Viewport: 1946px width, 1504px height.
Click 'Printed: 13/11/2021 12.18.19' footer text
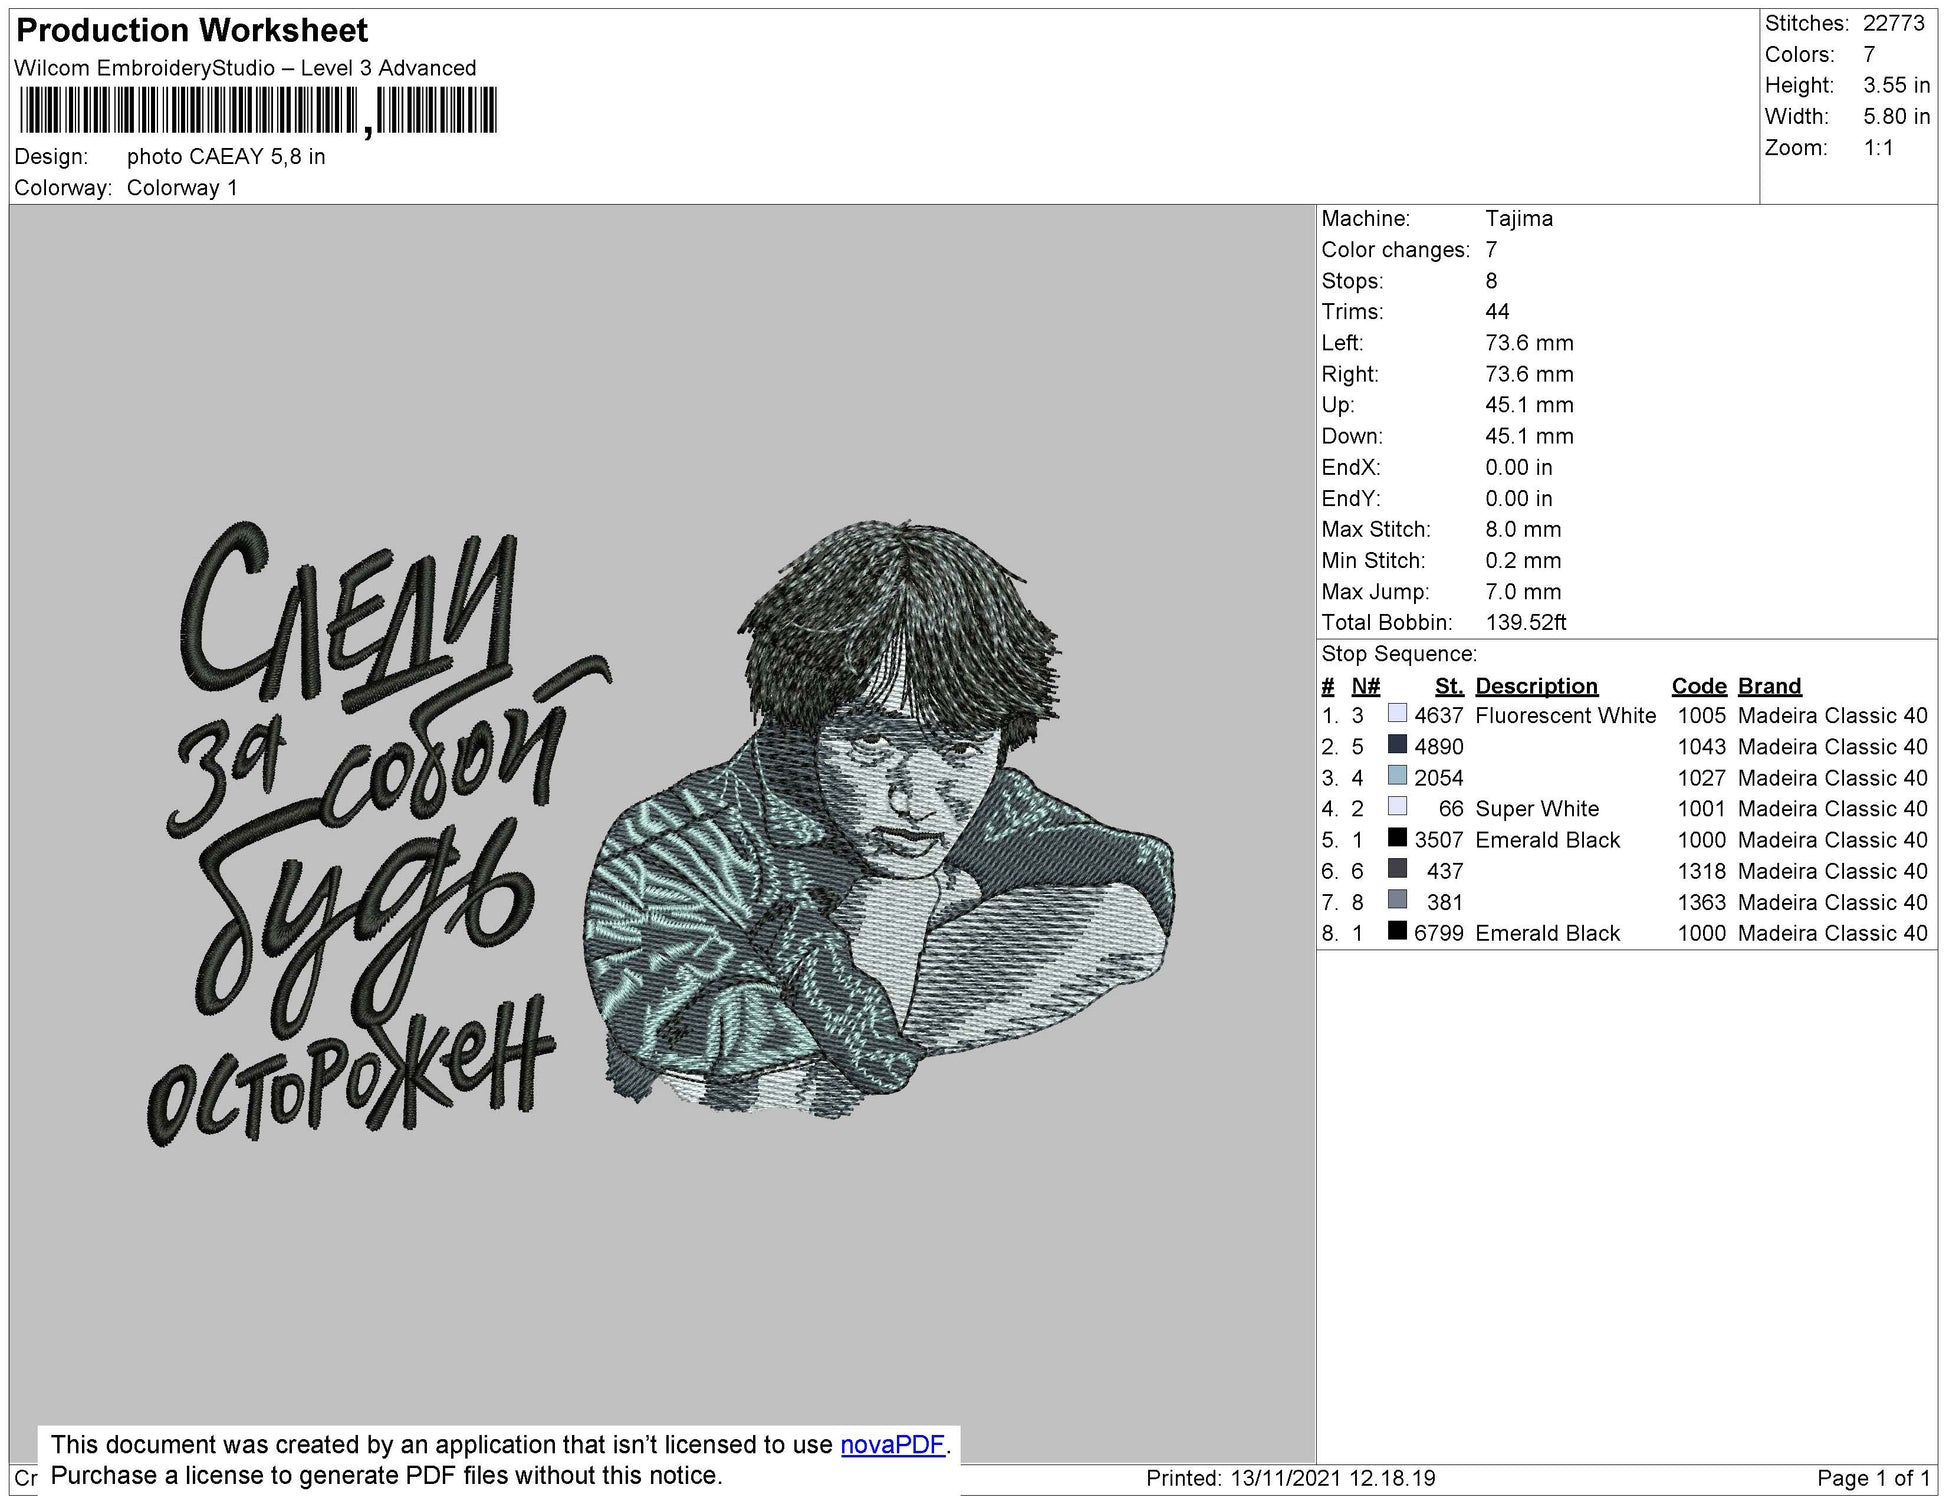coord(1290,1479)
